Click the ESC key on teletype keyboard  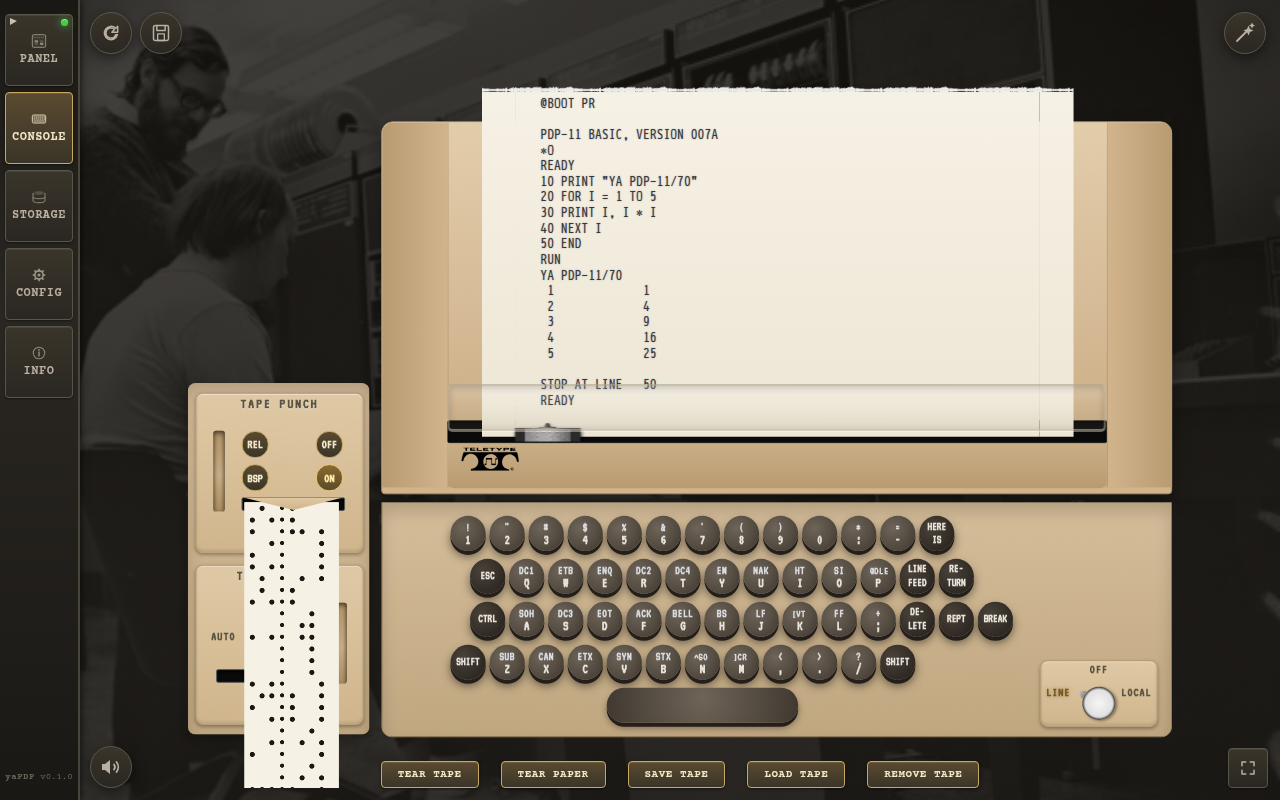click(x=488, y=577)
